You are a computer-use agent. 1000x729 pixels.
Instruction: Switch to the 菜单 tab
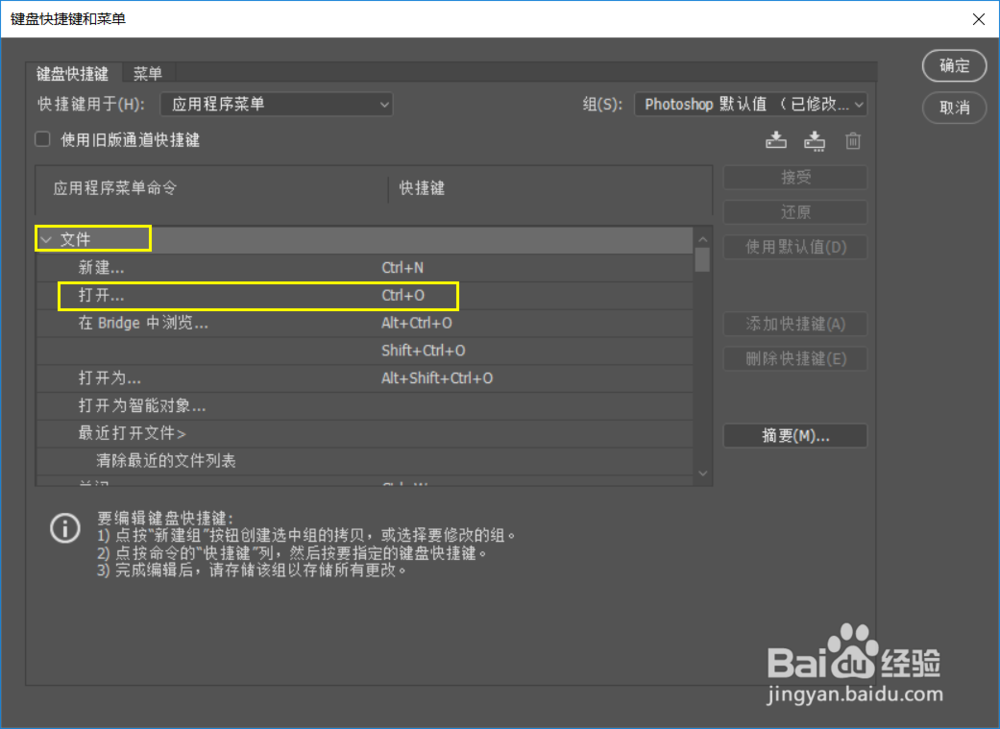pos(148,72)
